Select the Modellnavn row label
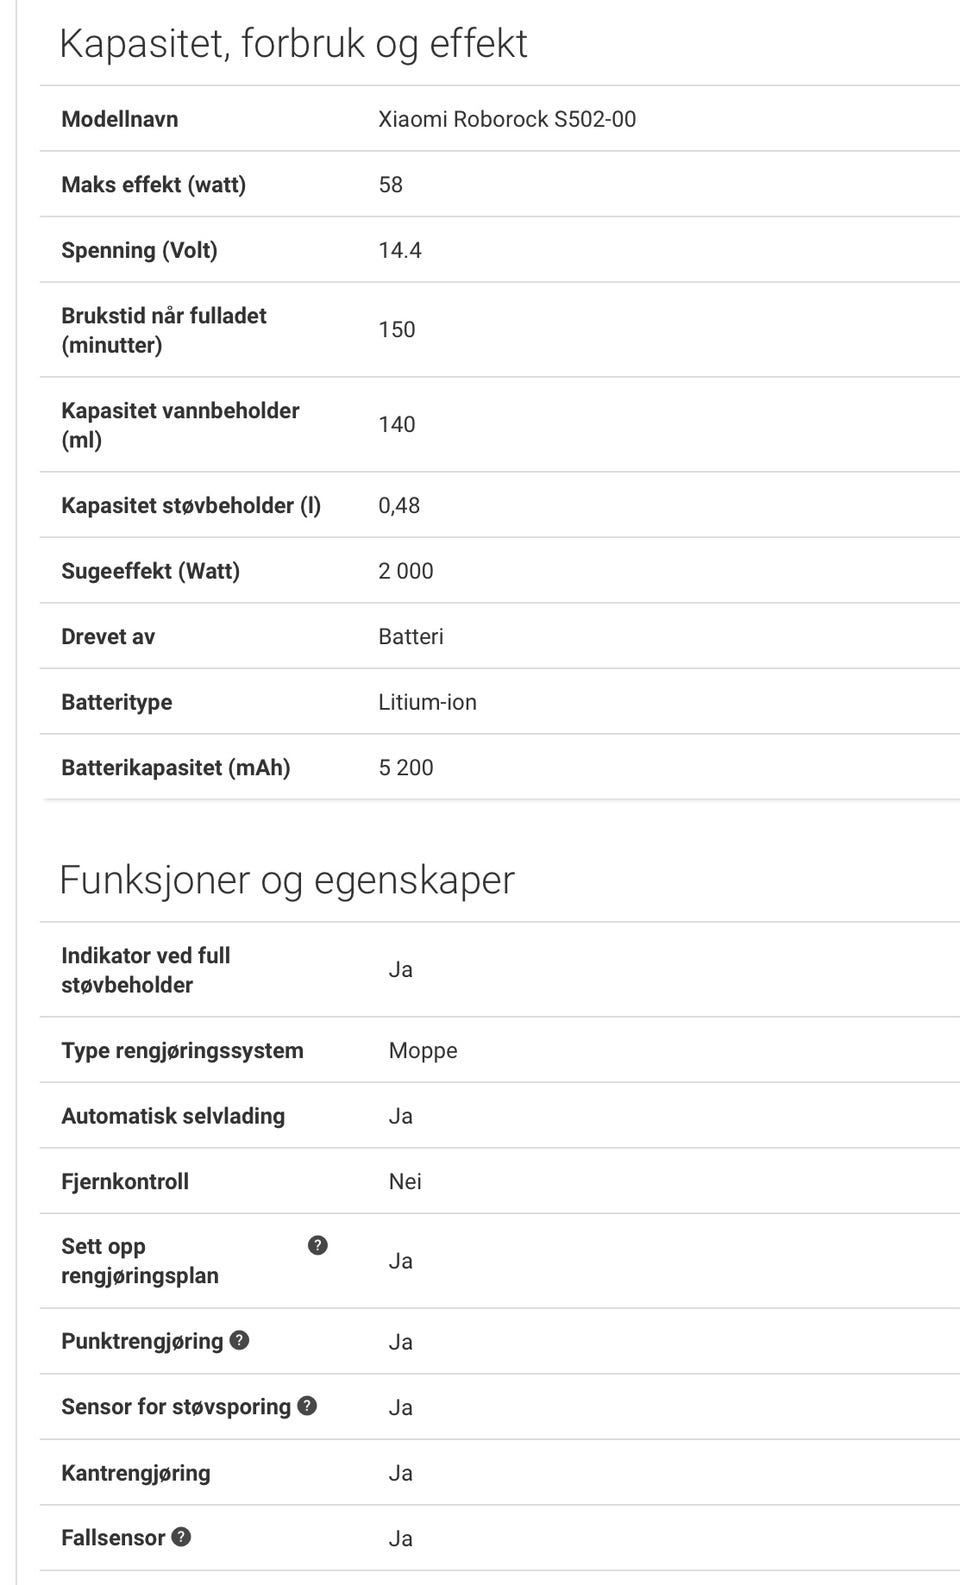 120,119
